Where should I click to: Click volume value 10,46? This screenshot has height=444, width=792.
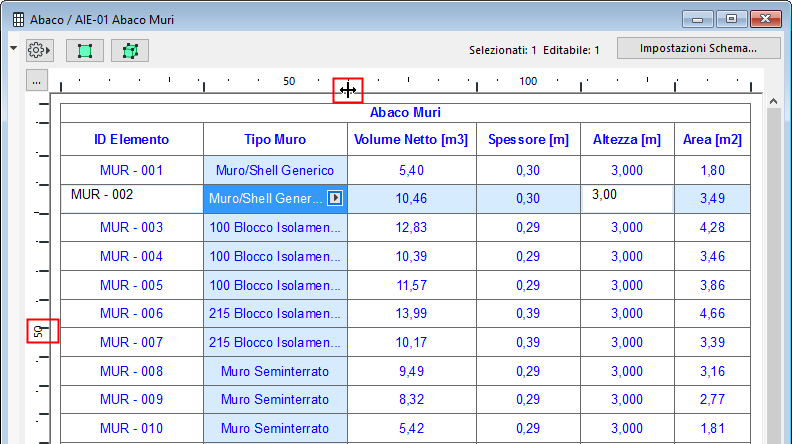pyautogui.click(x=412, y=199)
